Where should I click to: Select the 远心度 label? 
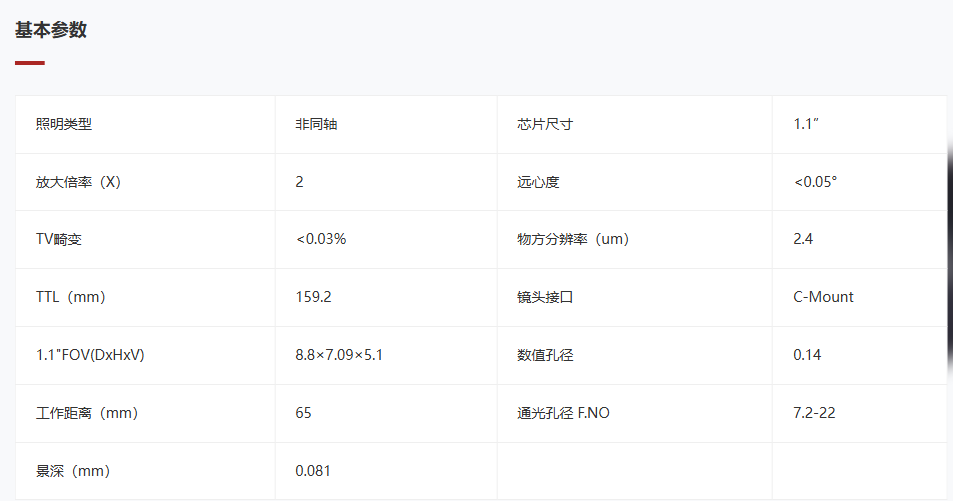click(538, 182)
